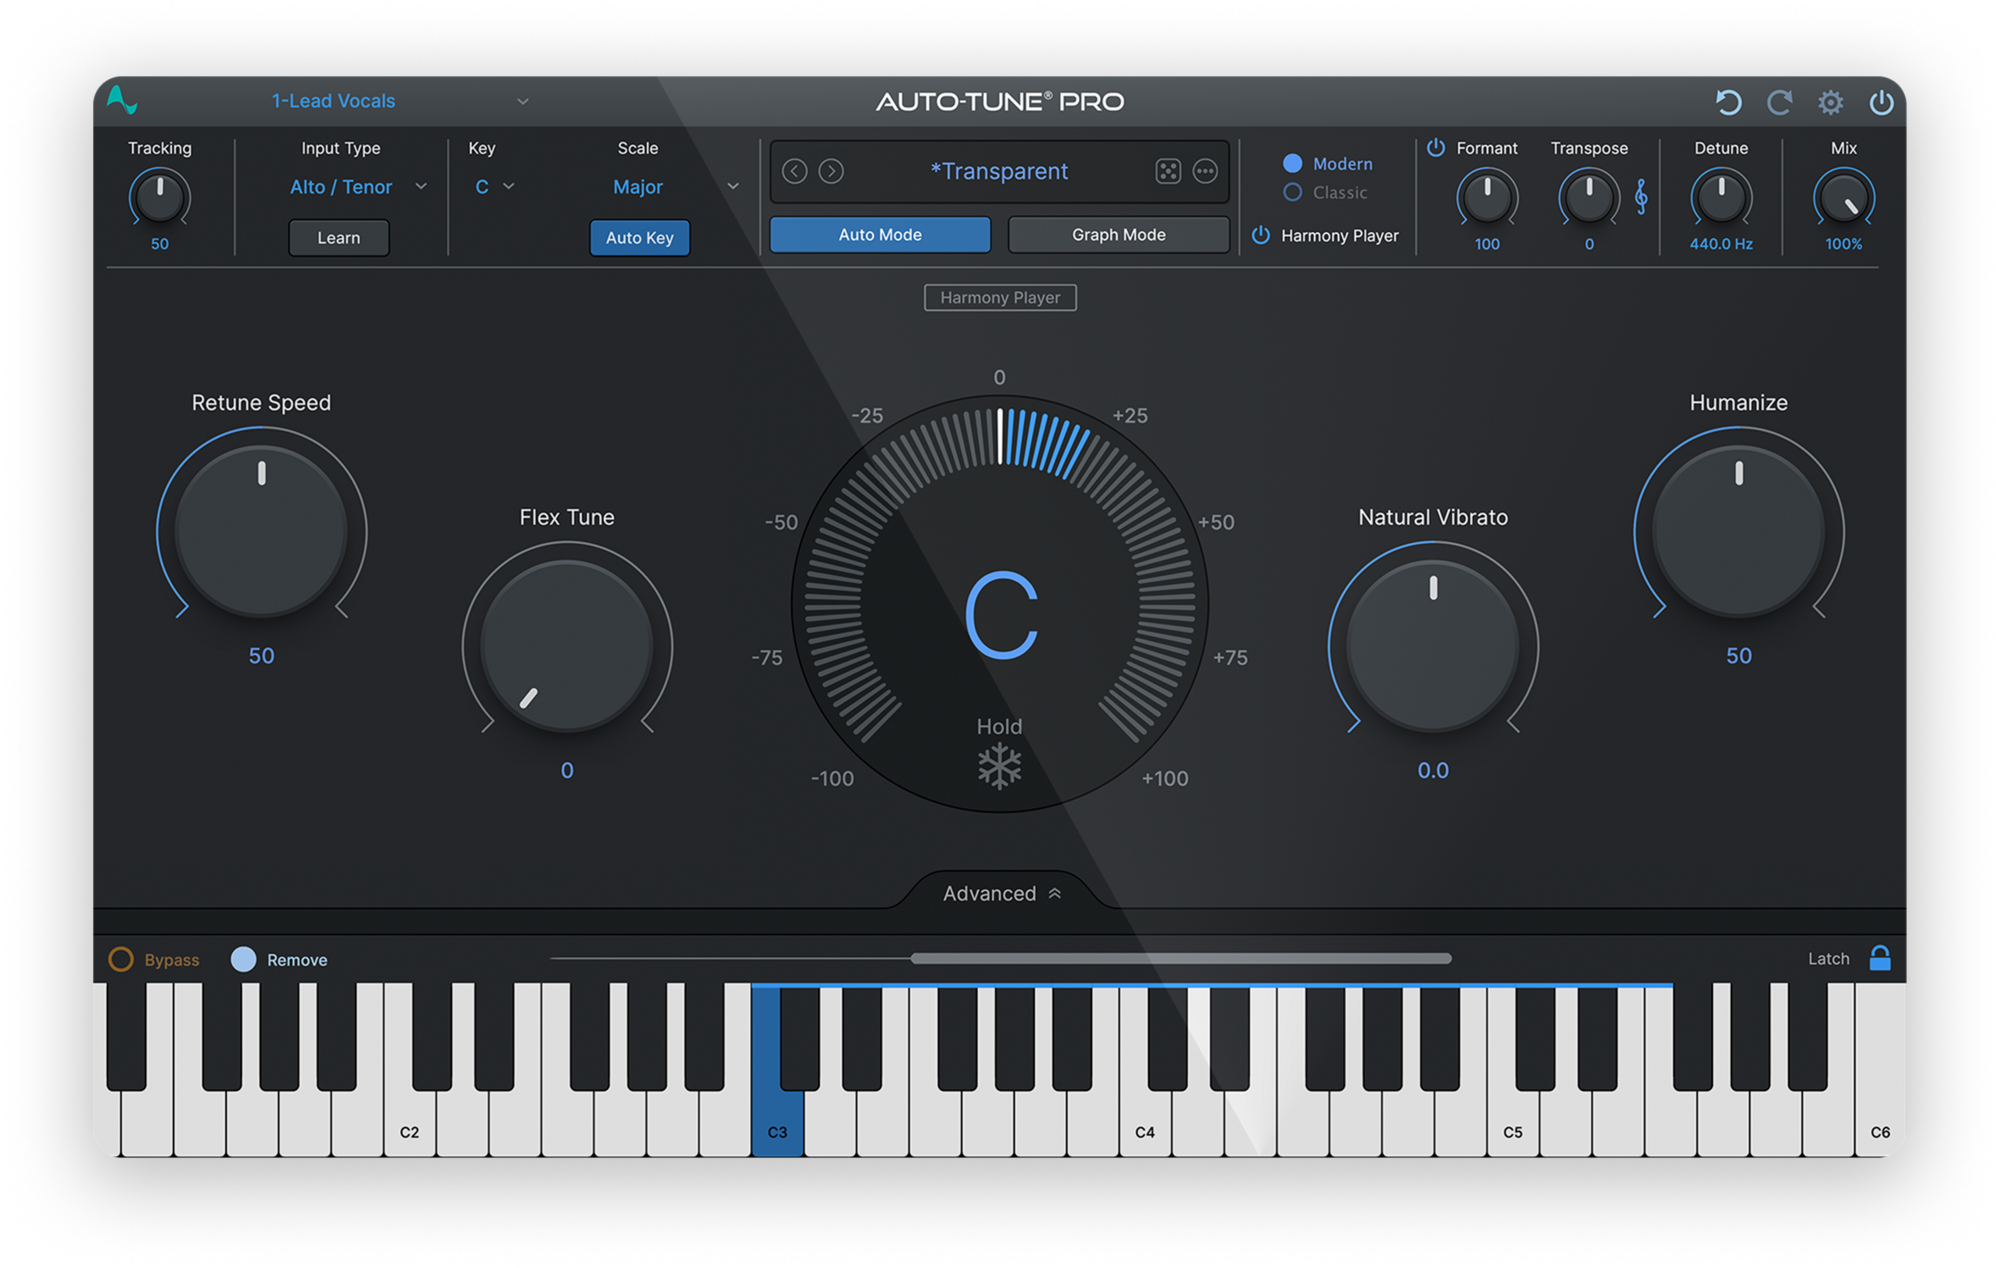Image resolution: width=2000 pixels, height=1268 pixels.
Task: Click the Mix value 100%
Action: [1844, 244]
